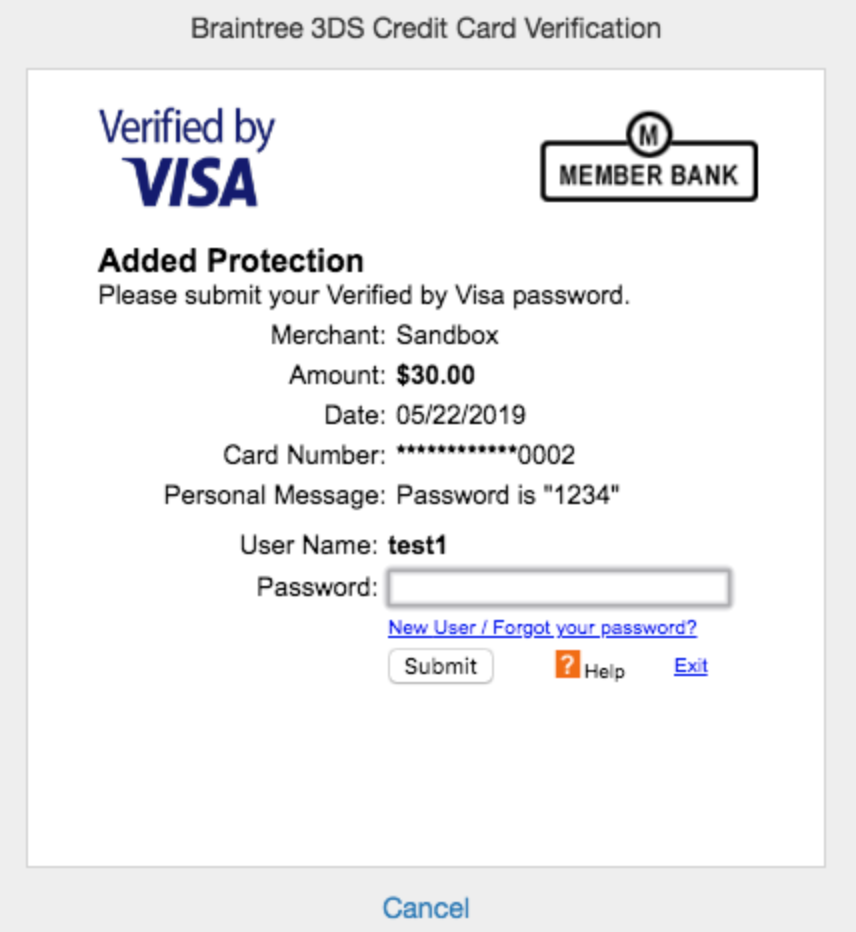Click the Sandbox merchant name
Viewport: 856px width, 932px height.
point(447,336)
